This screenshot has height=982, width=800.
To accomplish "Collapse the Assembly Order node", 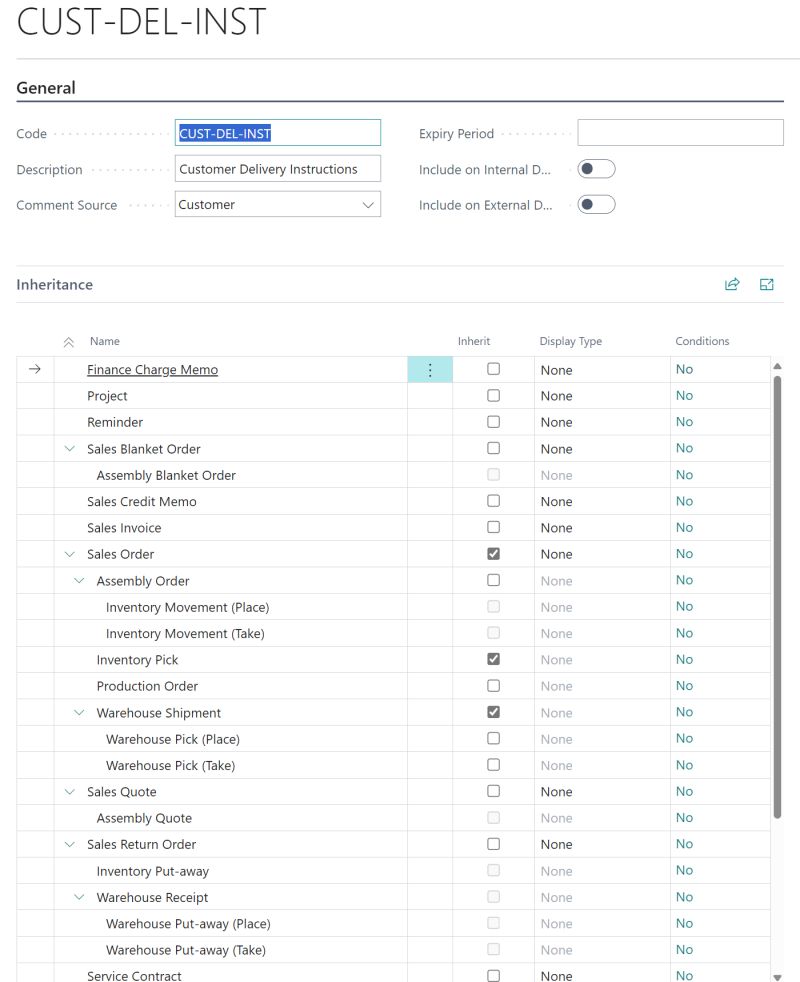I will point(79,580).
